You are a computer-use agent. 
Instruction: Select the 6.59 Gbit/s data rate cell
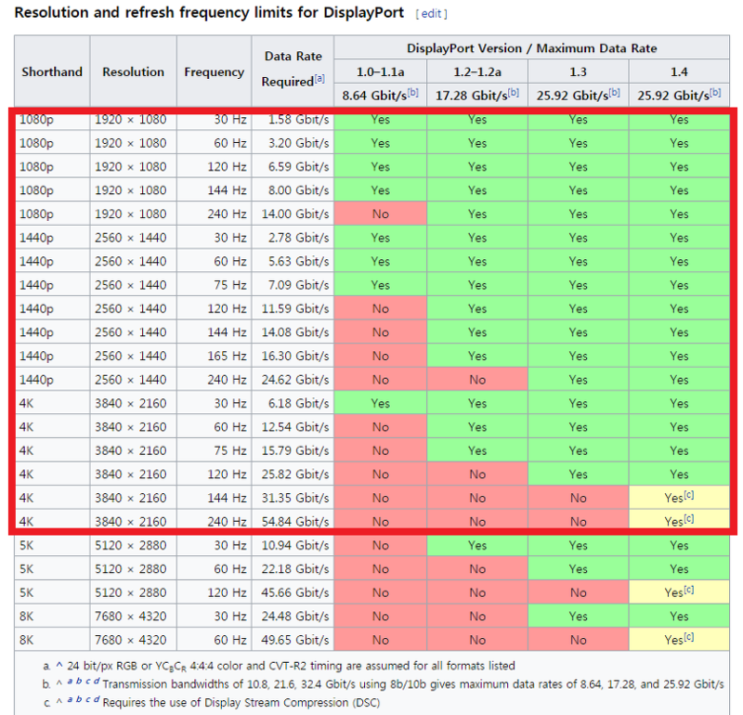tap(293, 166)
